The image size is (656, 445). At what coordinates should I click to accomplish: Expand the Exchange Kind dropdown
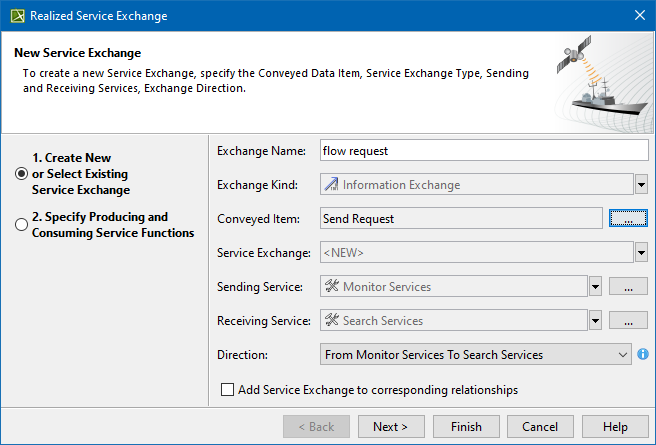[641, 185]
